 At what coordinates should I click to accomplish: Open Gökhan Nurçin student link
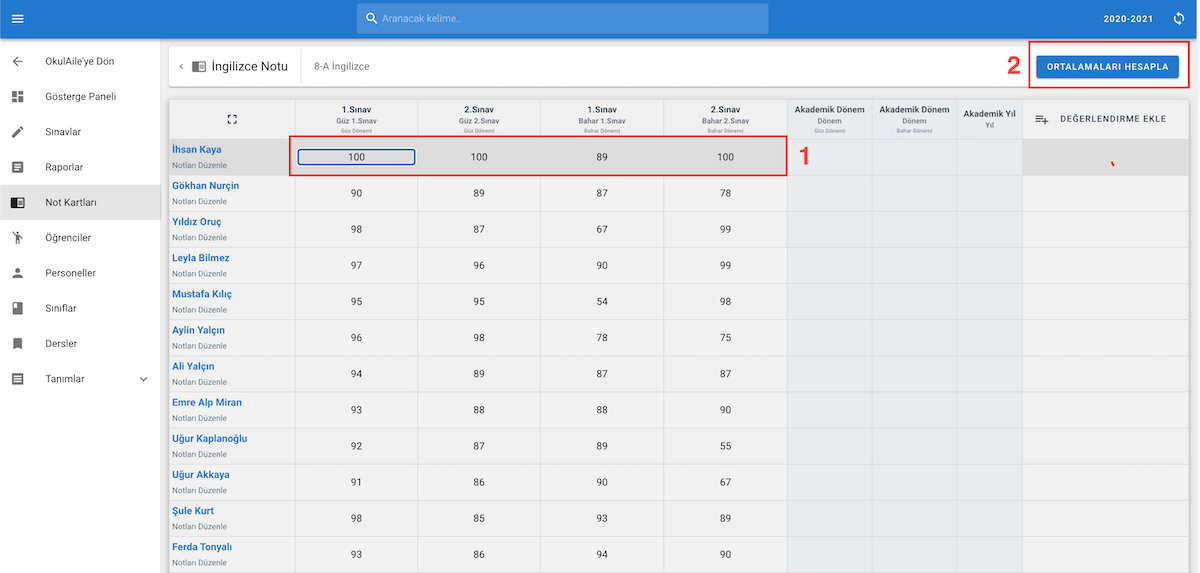(206, 186)
